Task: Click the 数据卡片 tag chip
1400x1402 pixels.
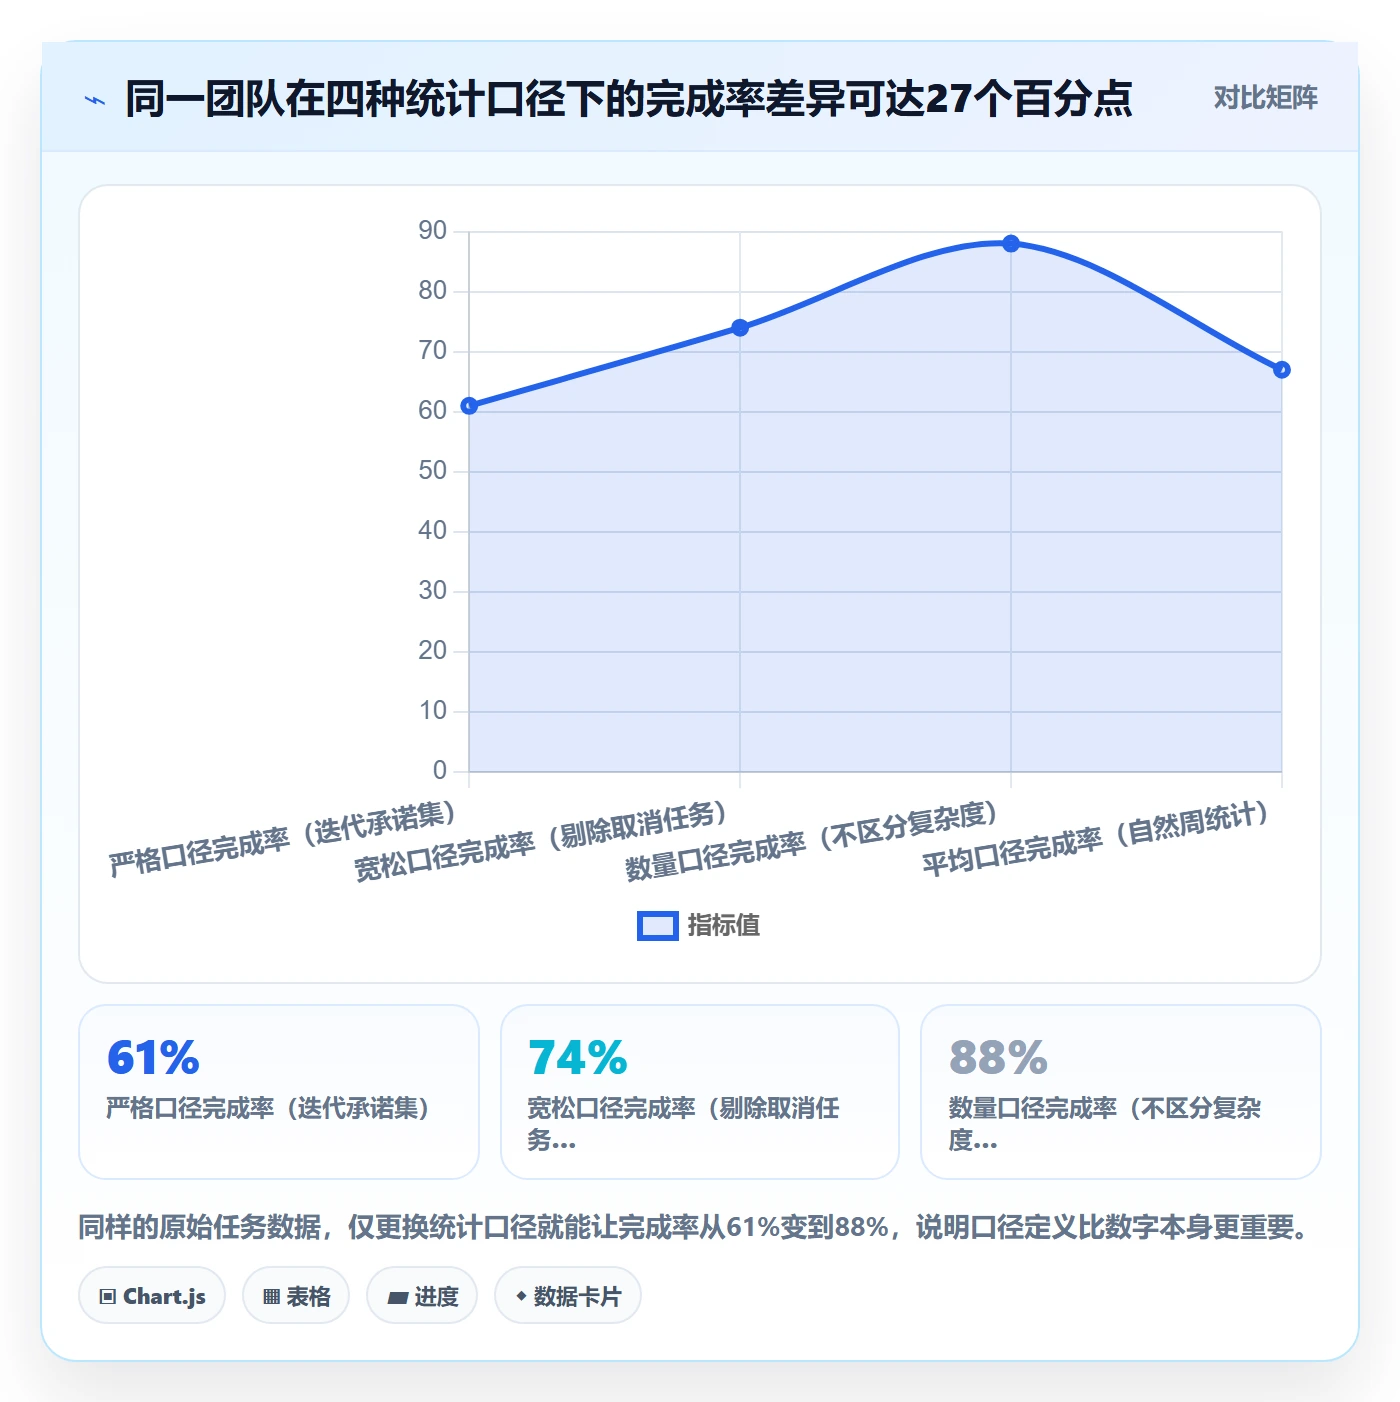Action: coord(568,1296)
